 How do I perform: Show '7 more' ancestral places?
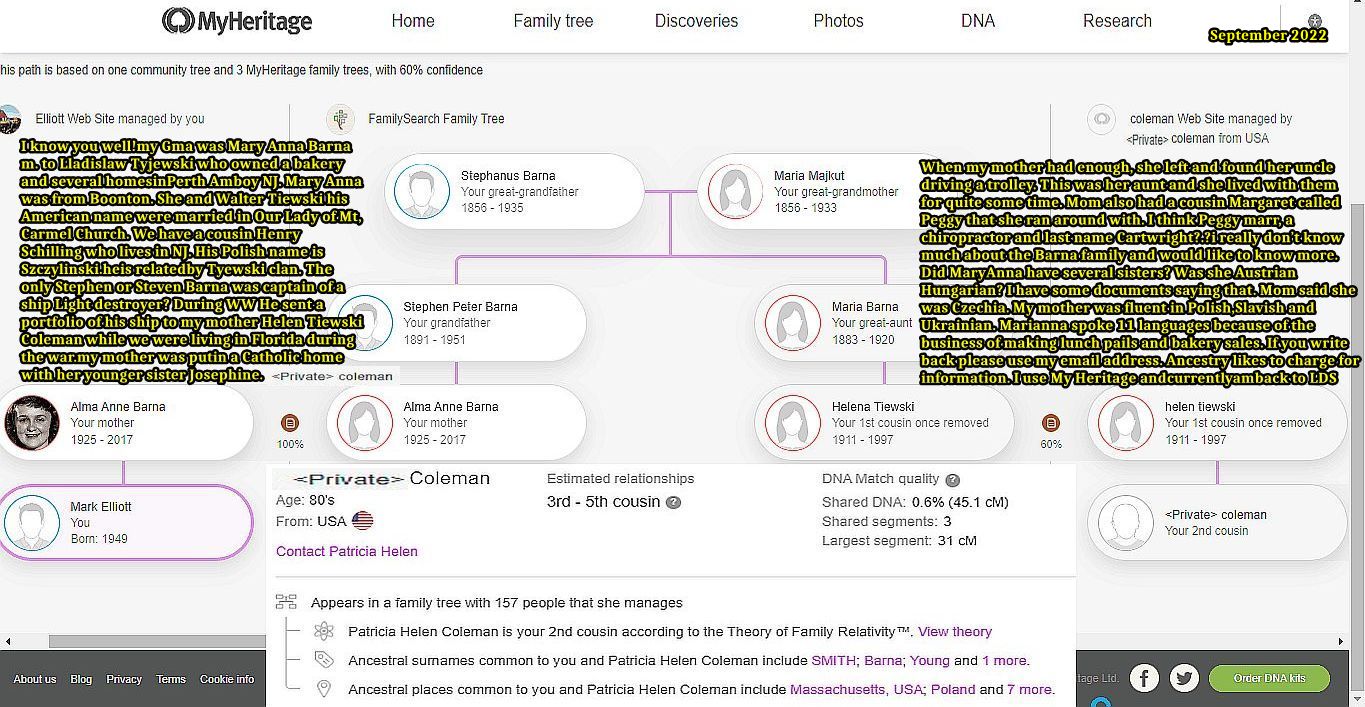[x=1029, y=690]
